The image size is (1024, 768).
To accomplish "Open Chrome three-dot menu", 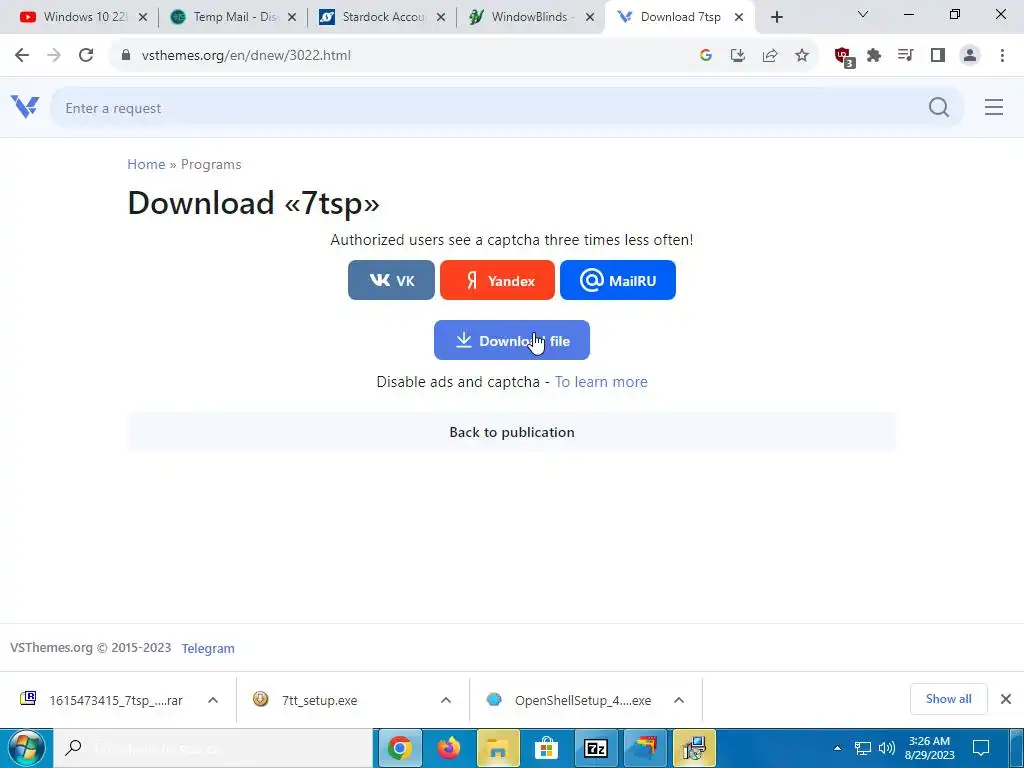I will pos(1002,56).
